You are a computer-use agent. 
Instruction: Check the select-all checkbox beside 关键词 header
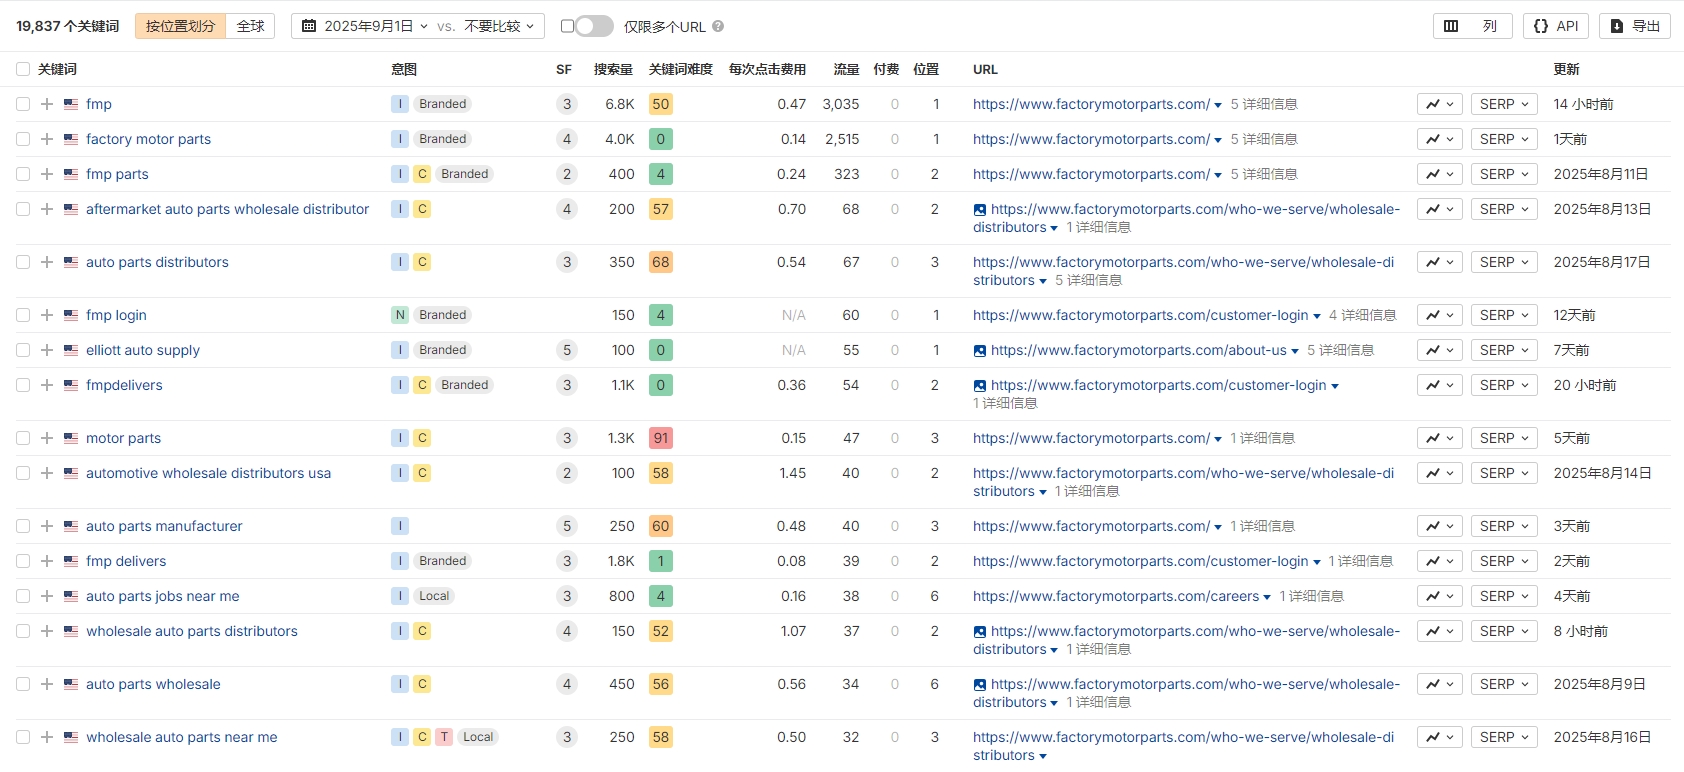23,69
